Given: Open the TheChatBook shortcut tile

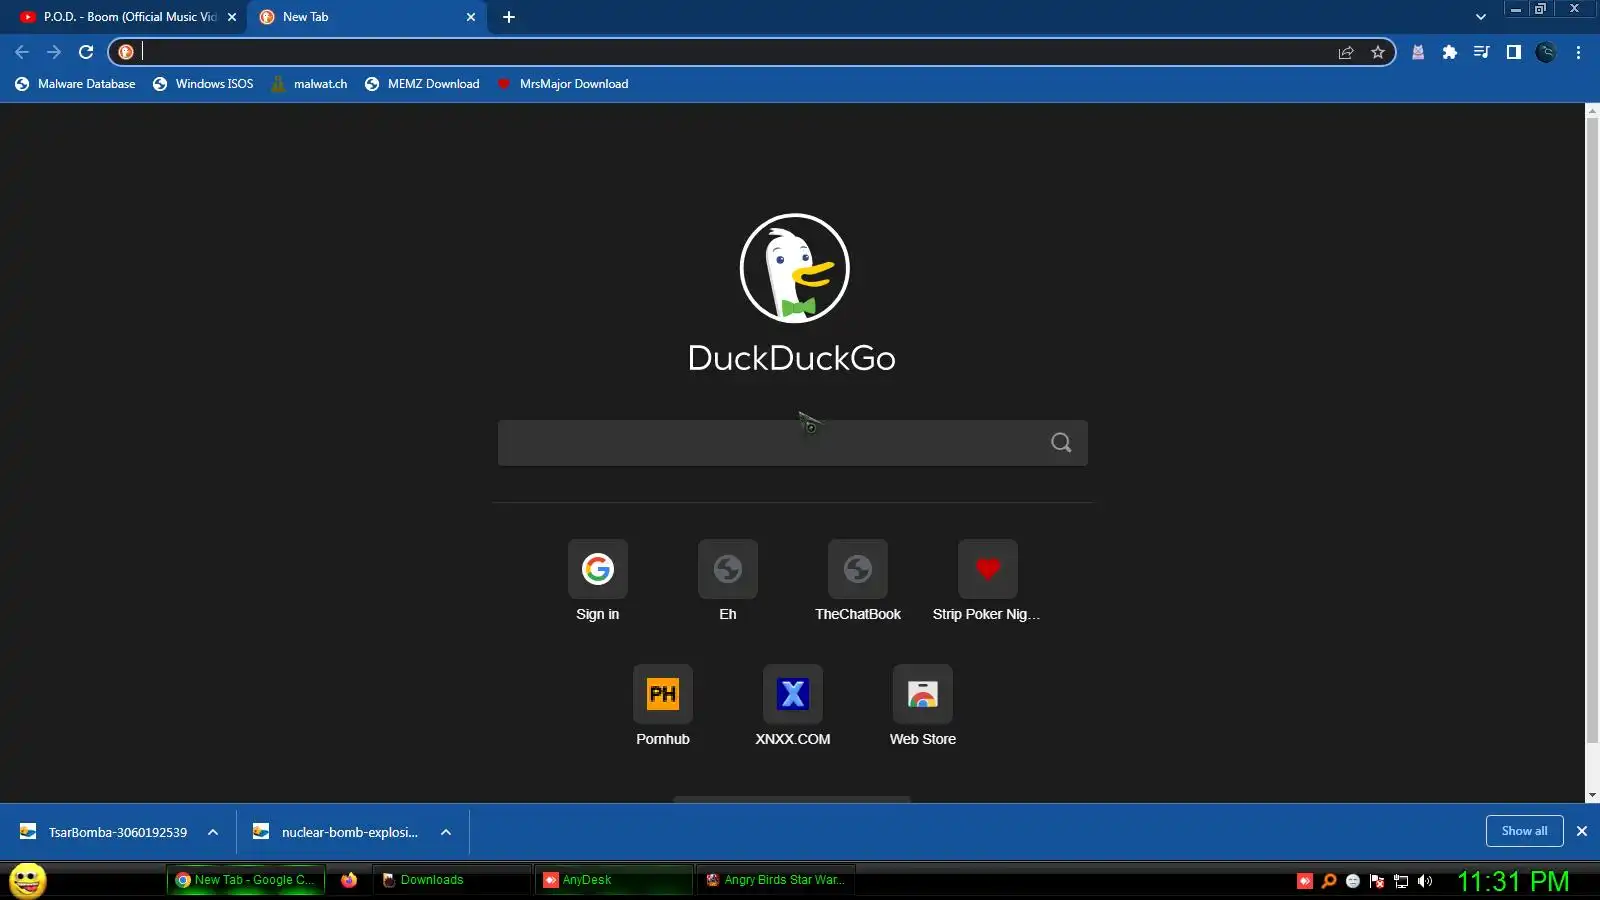Looking at the screenshot, I should [x=858, y=582].
